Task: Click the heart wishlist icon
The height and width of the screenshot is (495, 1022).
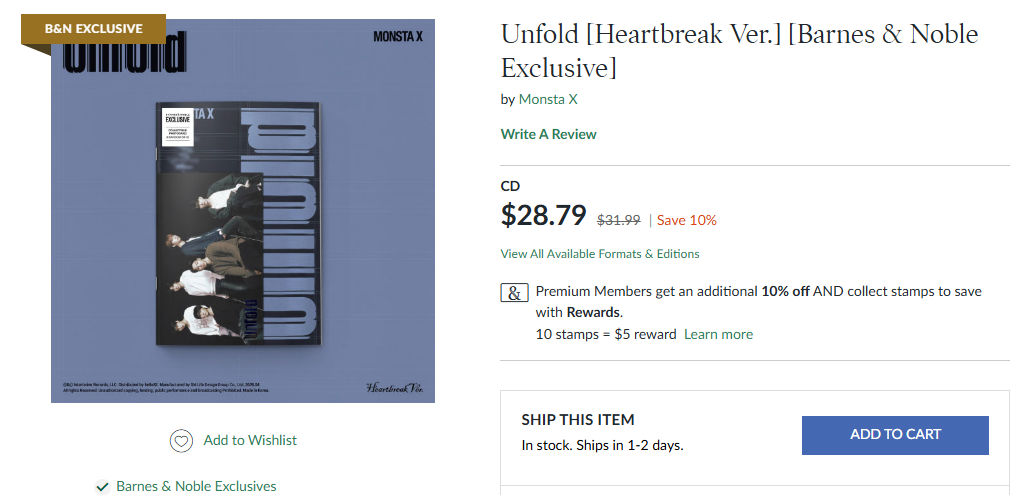Action: (x=181, y=441)
